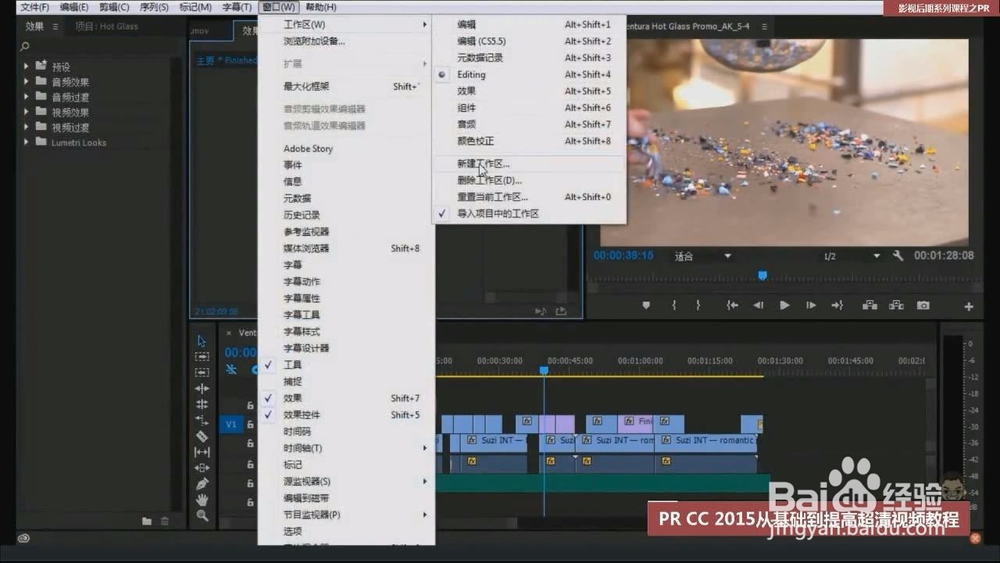Open the button editor plus icon
This screenshot has width=1000, height=563.
[969, 307]
